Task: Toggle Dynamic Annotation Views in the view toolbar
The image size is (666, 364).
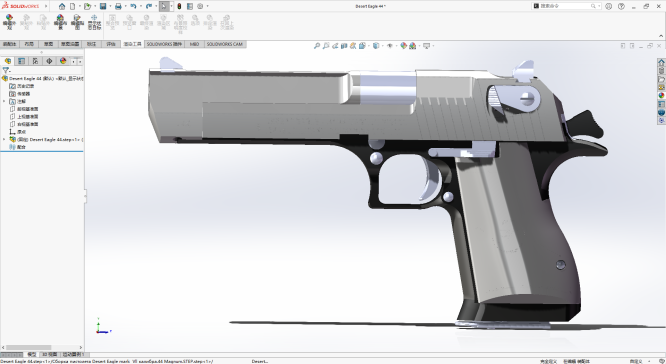Action: click(353, 46)
